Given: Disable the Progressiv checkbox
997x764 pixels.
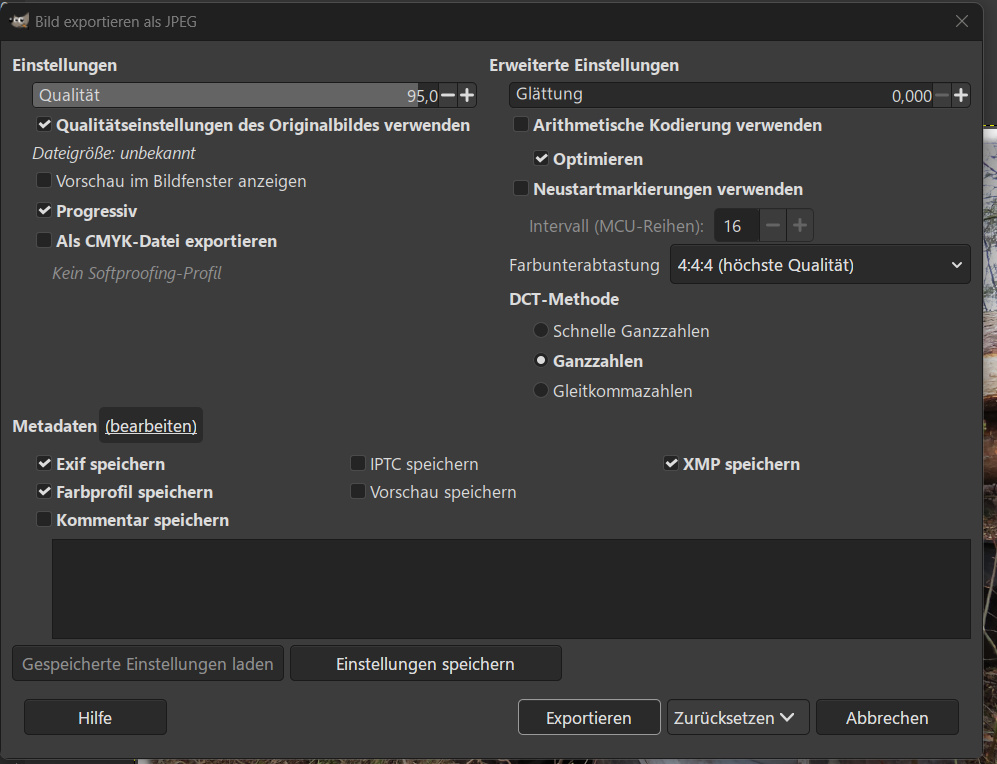Looking at the screenshot, I should pyautogui.click(x=44, y=211).
